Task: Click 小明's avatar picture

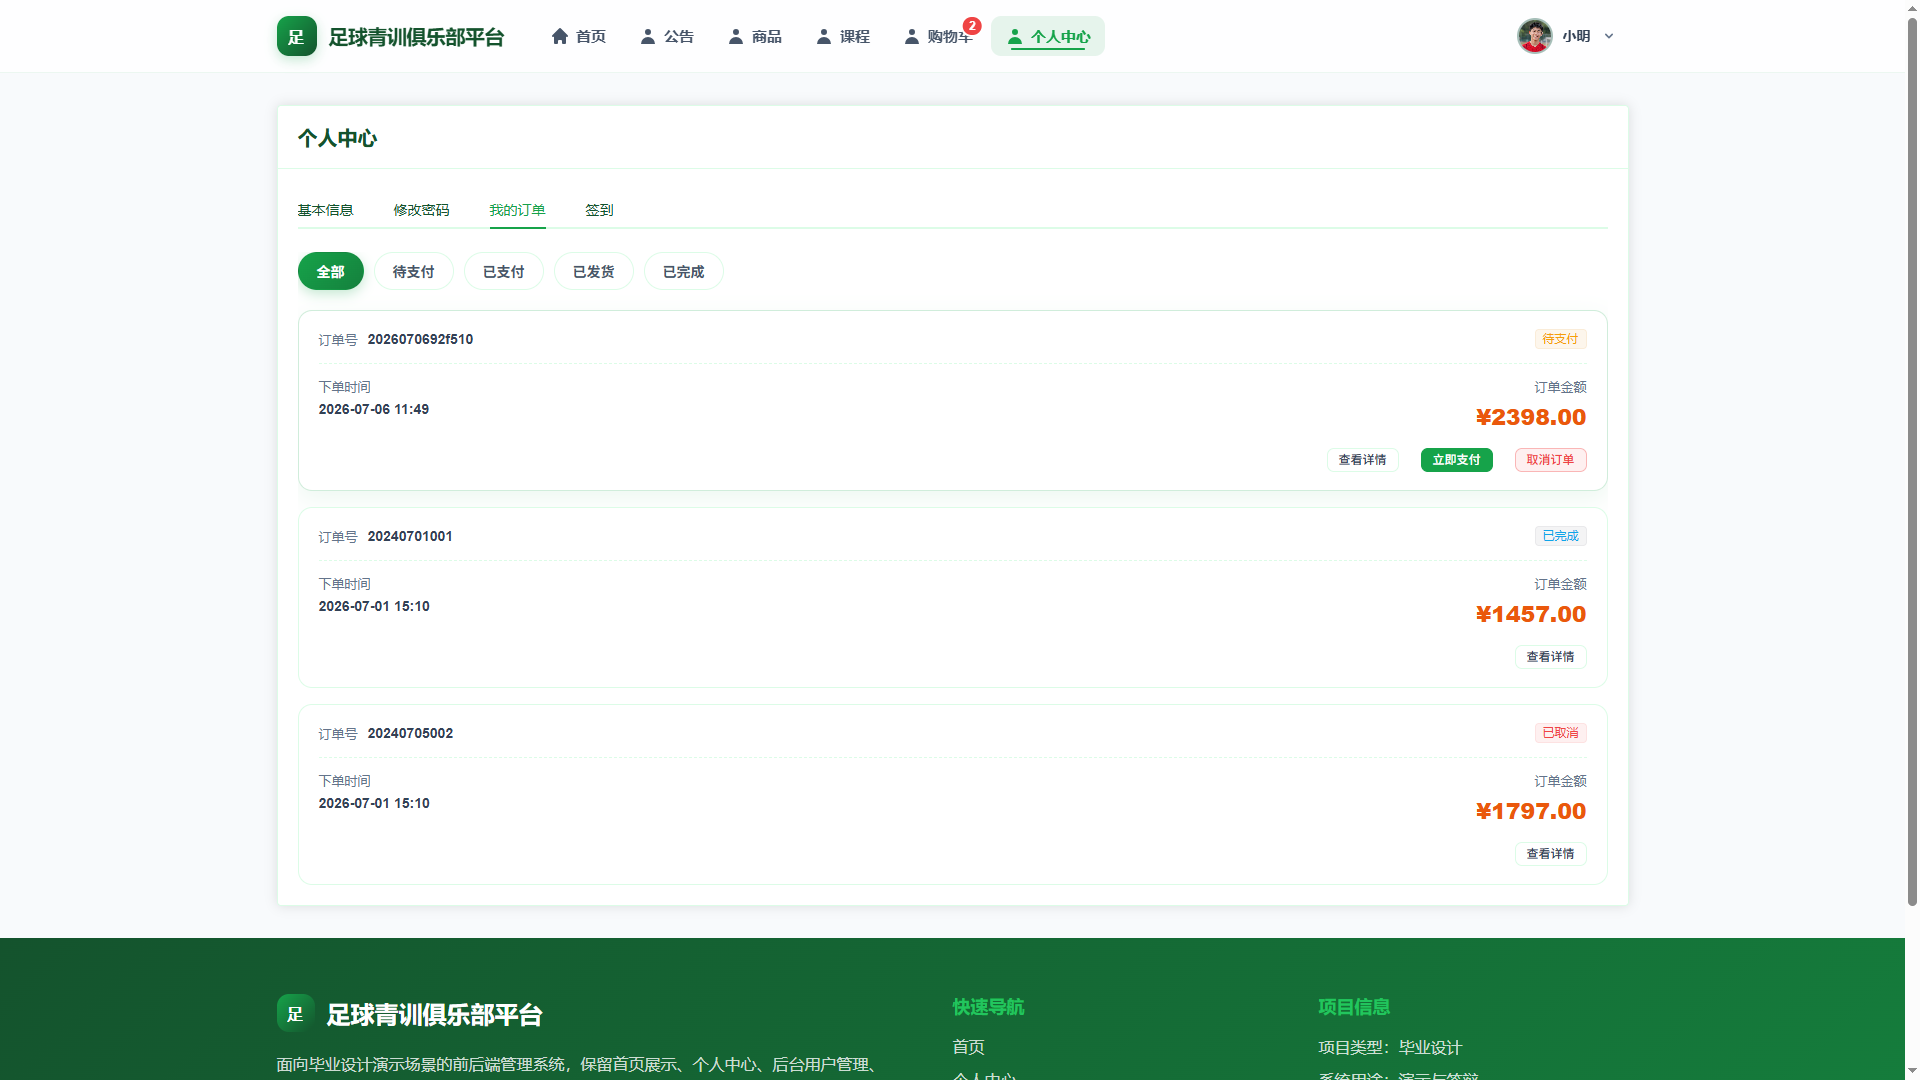Action: pos(1534,36)
